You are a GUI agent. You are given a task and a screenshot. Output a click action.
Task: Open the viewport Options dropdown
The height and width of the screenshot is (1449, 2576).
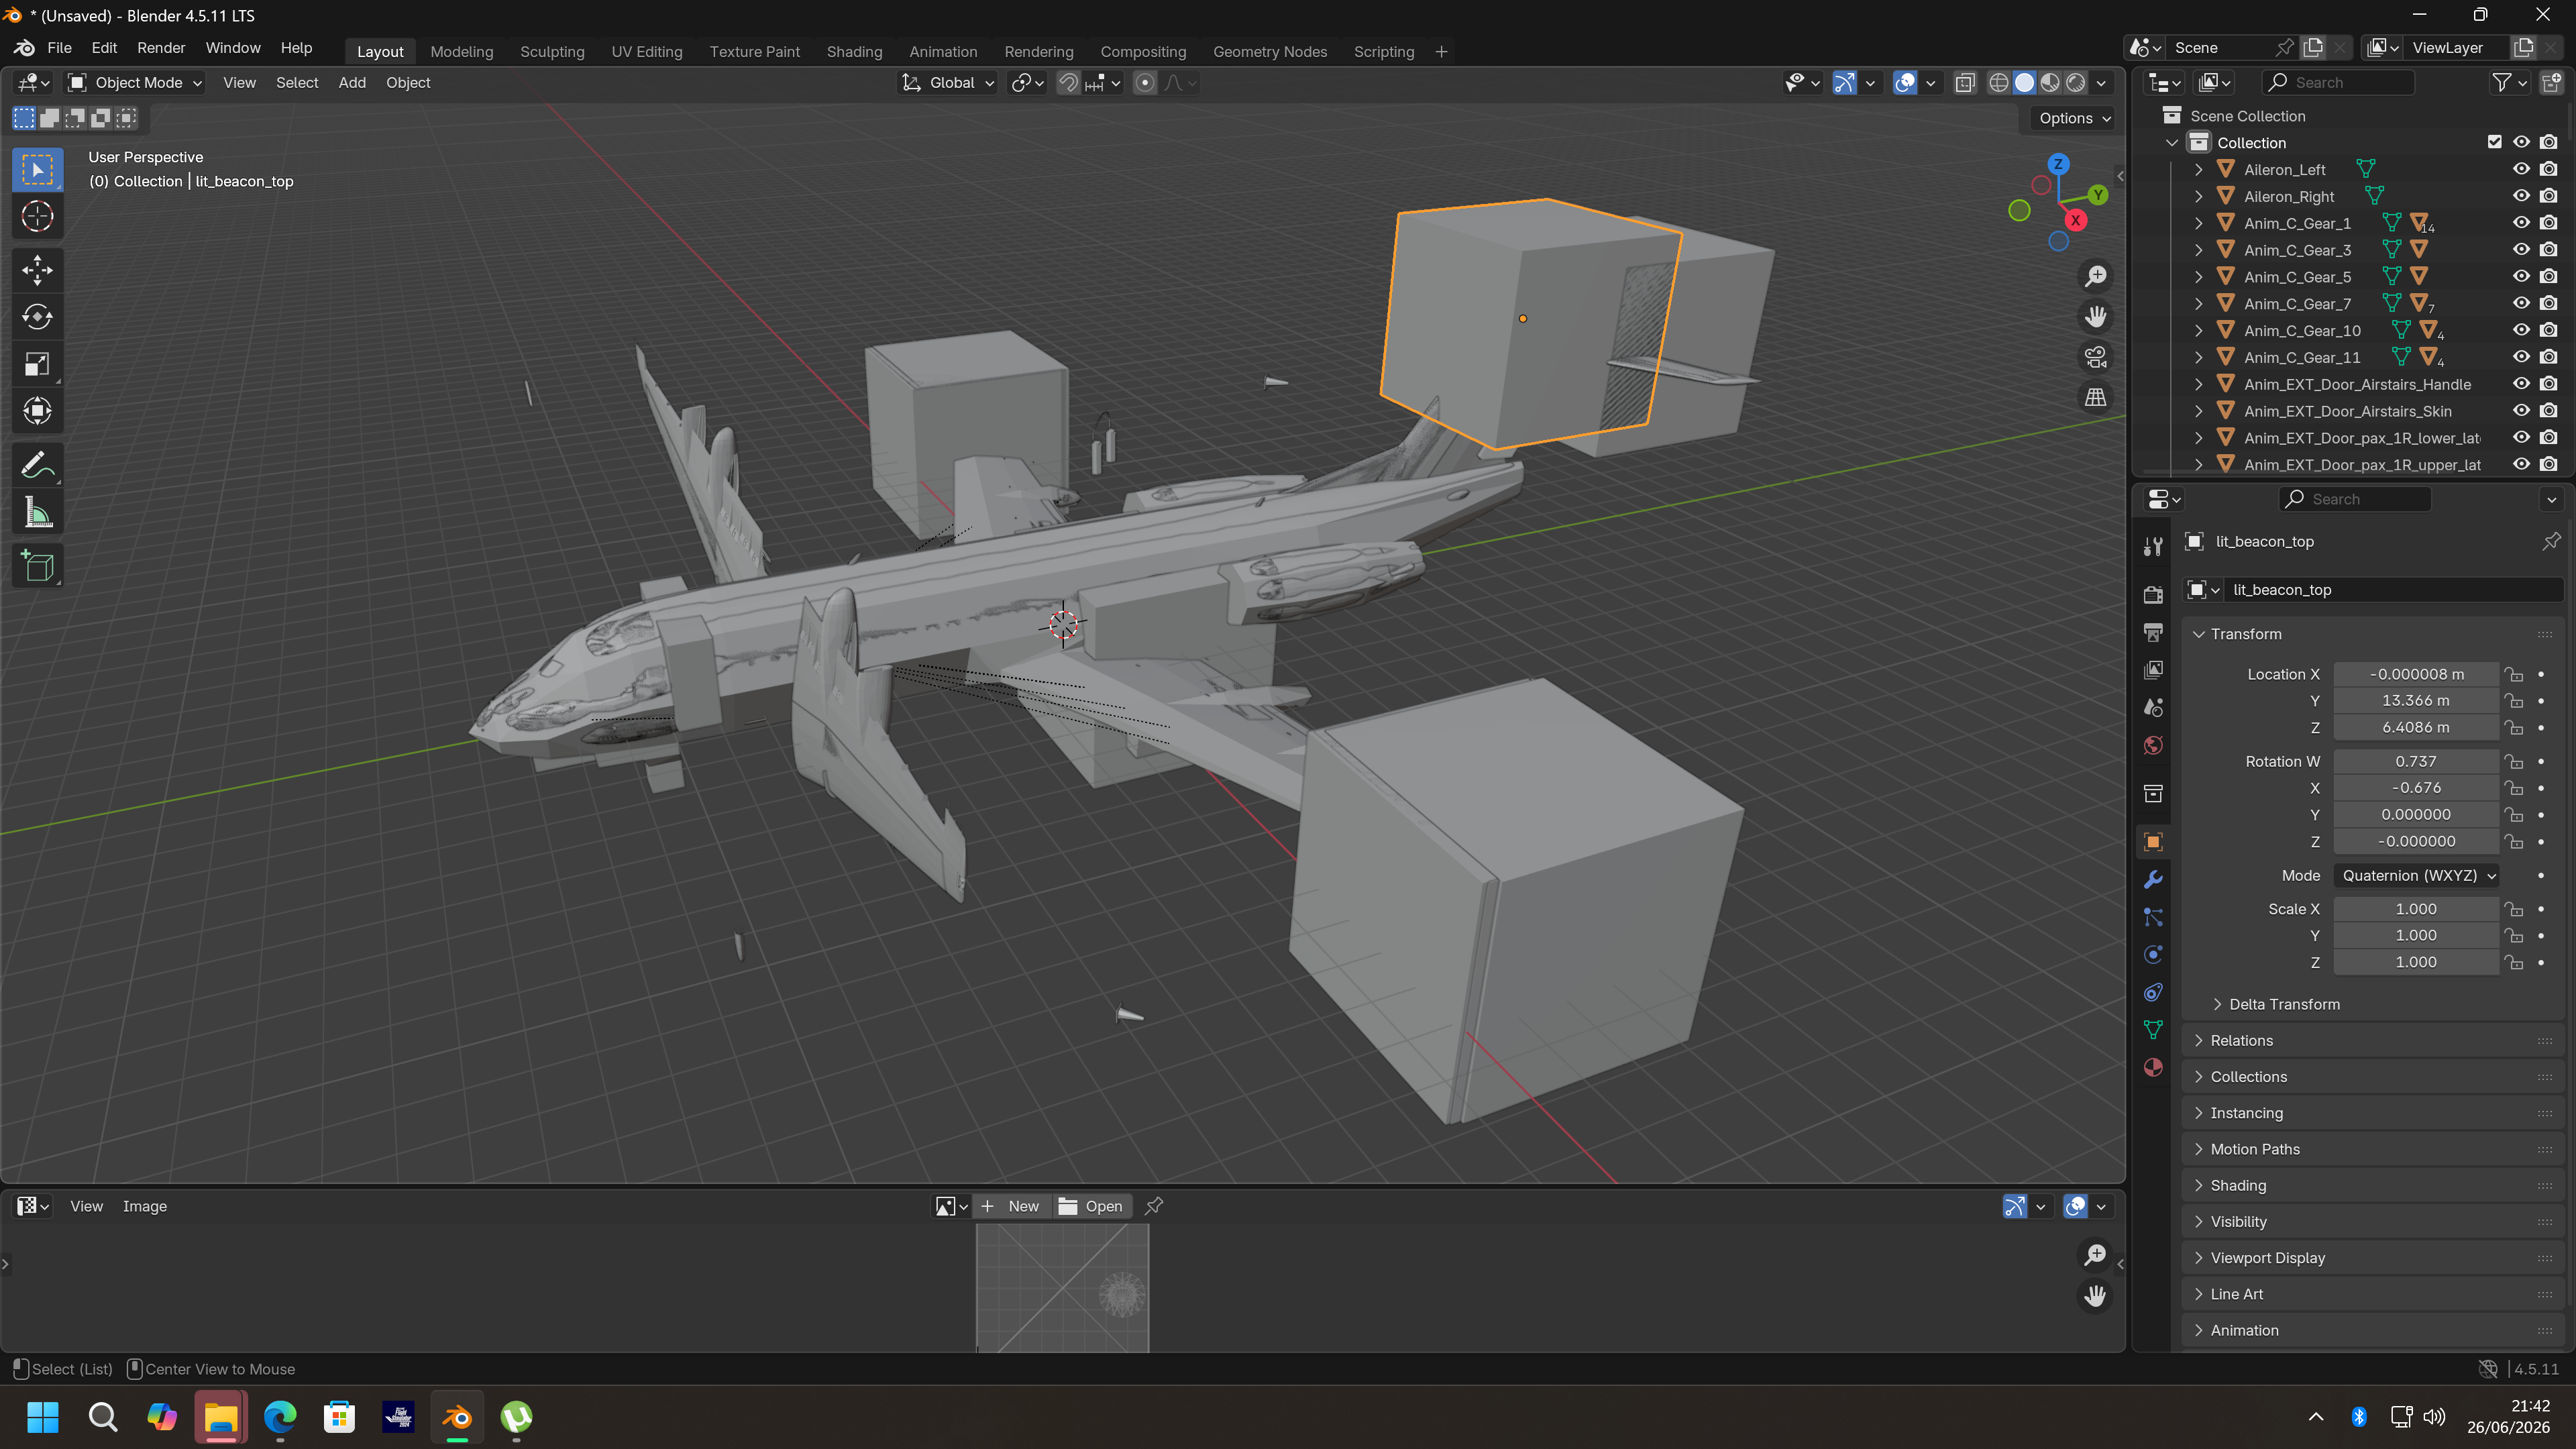(x=2075, y=118)
